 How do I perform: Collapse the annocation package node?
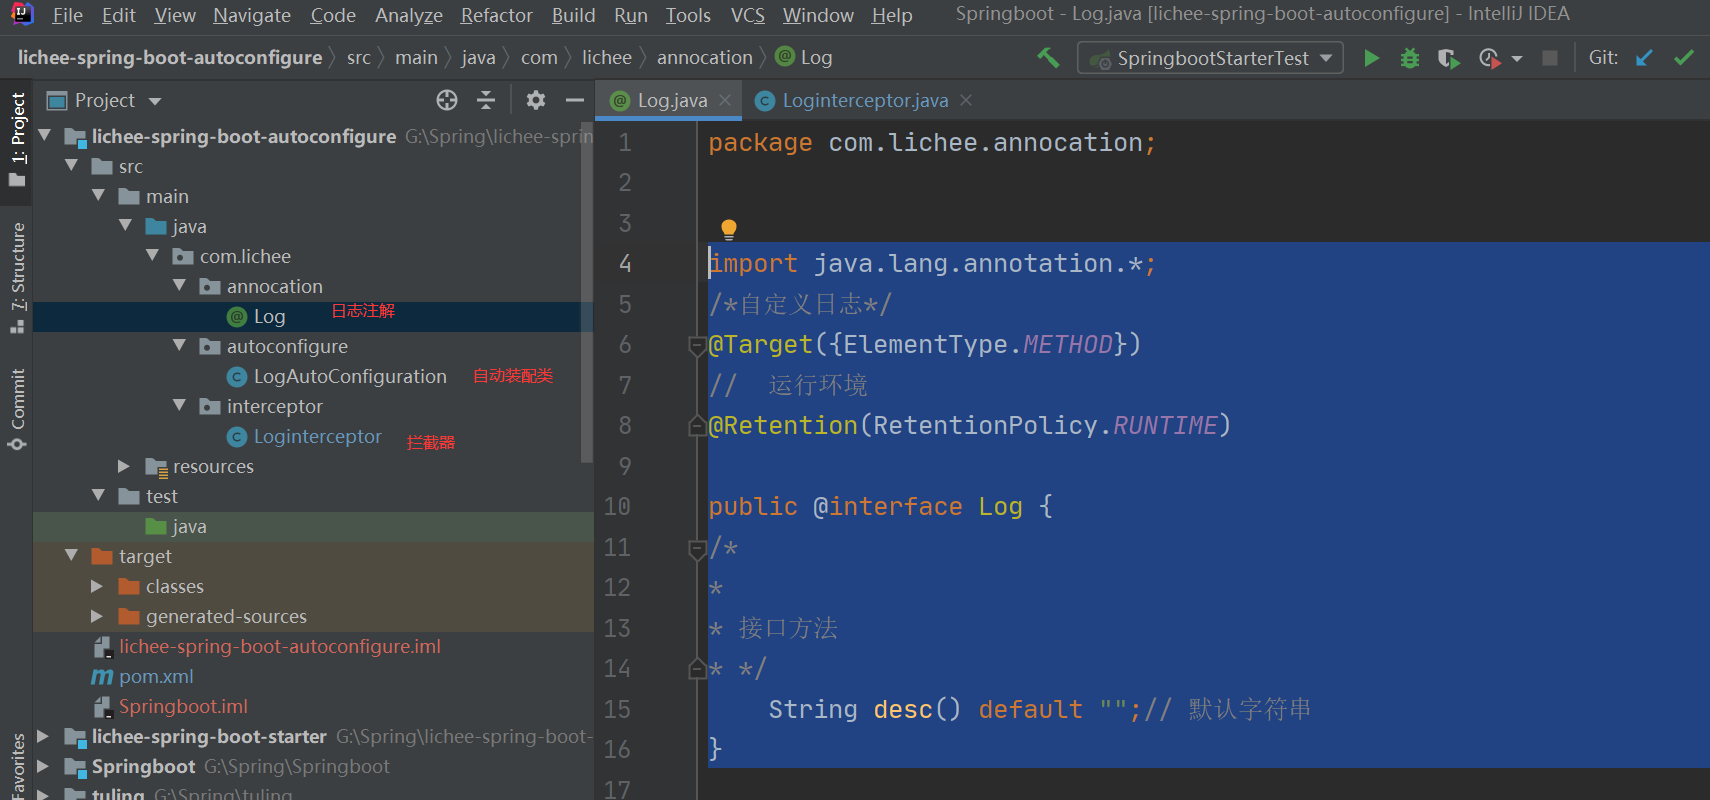[x=179, y=285]
